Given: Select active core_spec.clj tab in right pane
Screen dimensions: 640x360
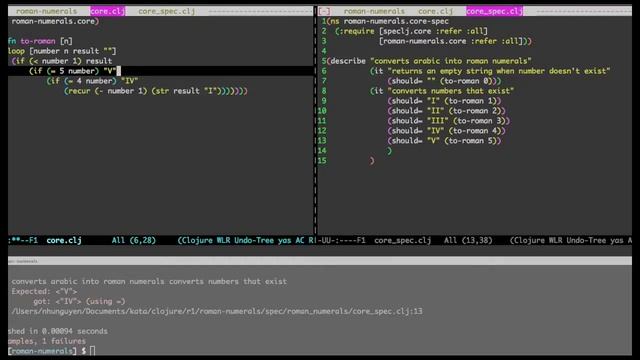Looking at the screenshot, I should tap(494, 11).
